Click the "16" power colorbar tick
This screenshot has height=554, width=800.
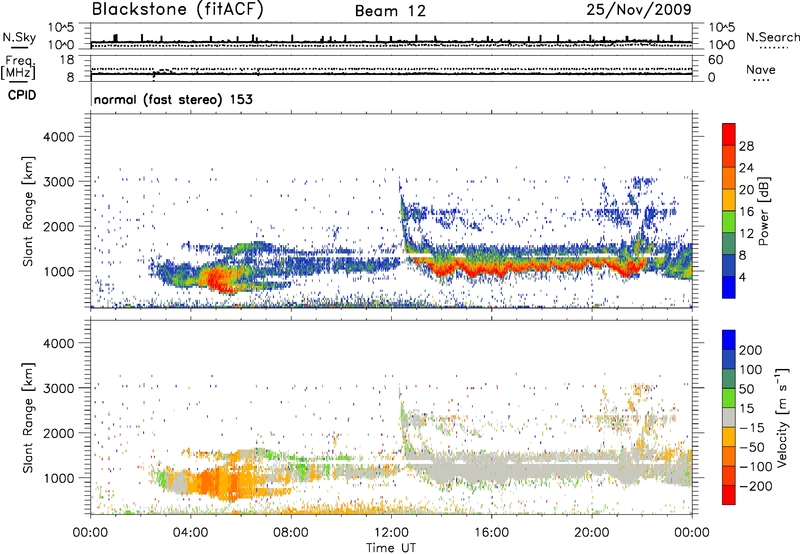pyautogui.click(x=746, y=212)
